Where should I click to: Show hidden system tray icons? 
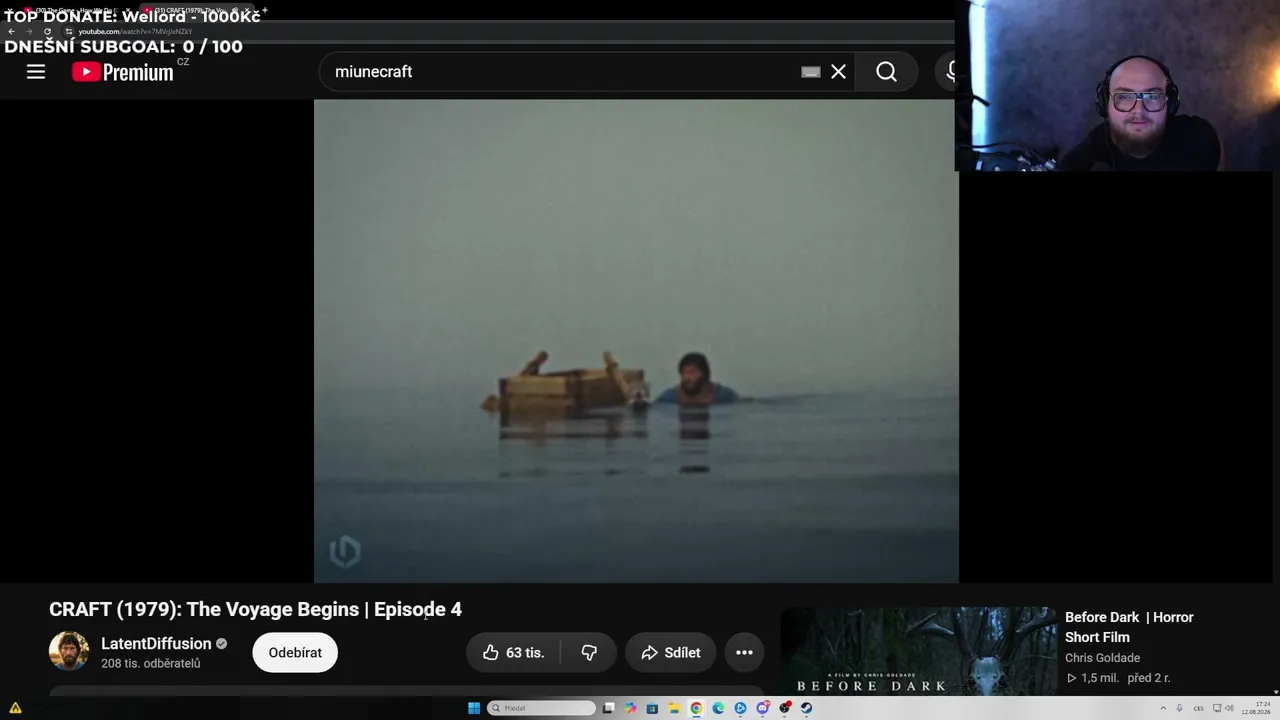[1163, 708]
